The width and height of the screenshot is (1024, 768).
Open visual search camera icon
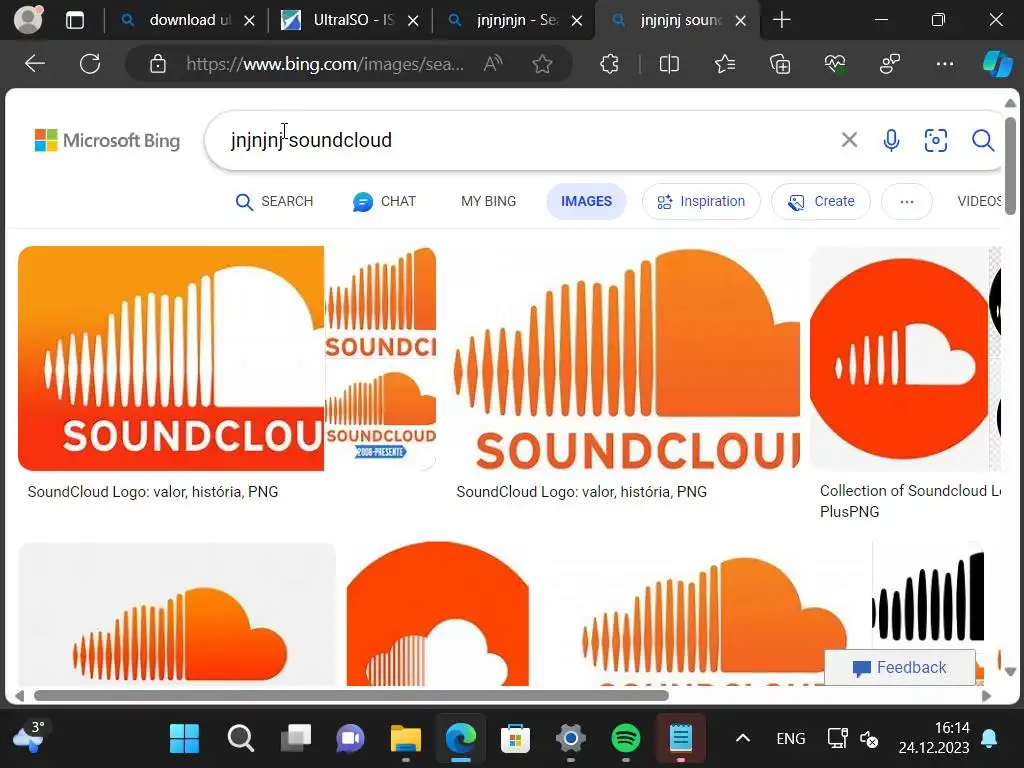tap(936, 140)
